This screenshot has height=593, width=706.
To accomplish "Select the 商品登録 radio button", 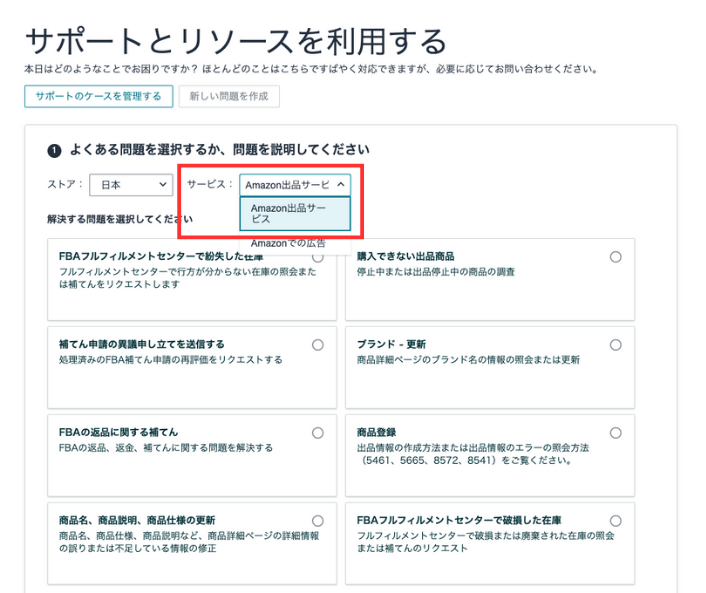I will [615, 433].
